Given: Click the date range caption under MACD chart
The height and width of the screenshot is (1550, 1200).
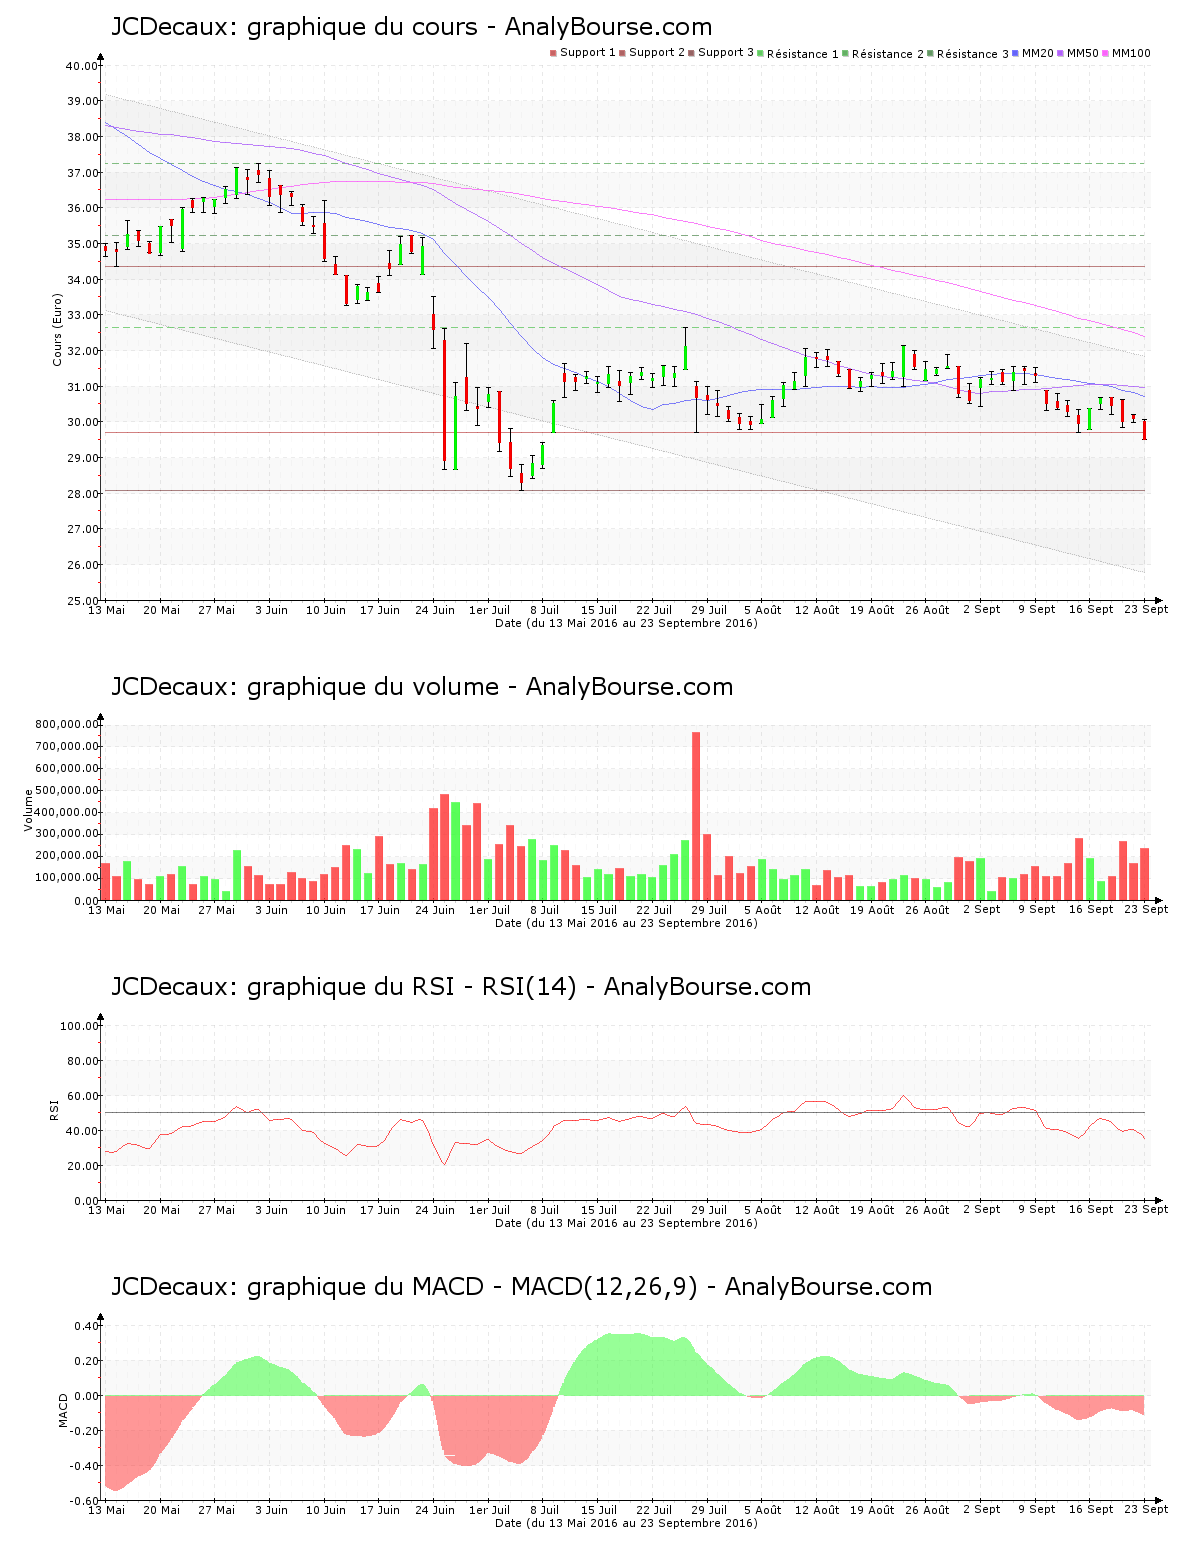Looking at the screenshot, I should point(626,1523).
